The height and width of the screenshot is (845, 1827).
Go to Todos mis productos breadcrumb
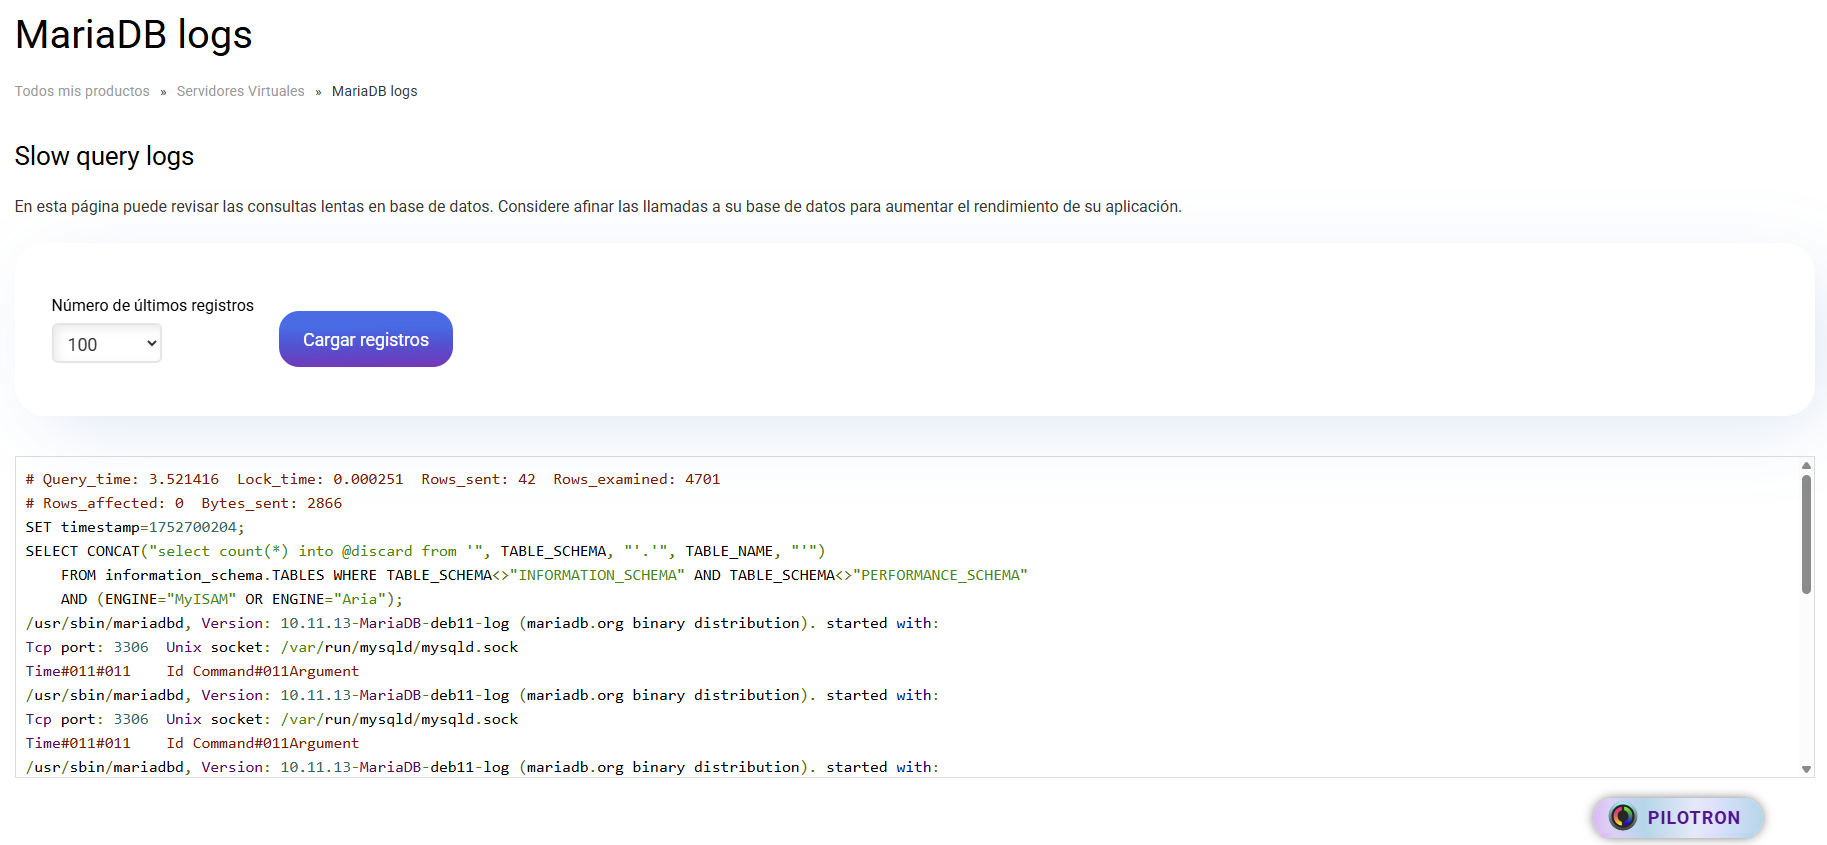82,91
